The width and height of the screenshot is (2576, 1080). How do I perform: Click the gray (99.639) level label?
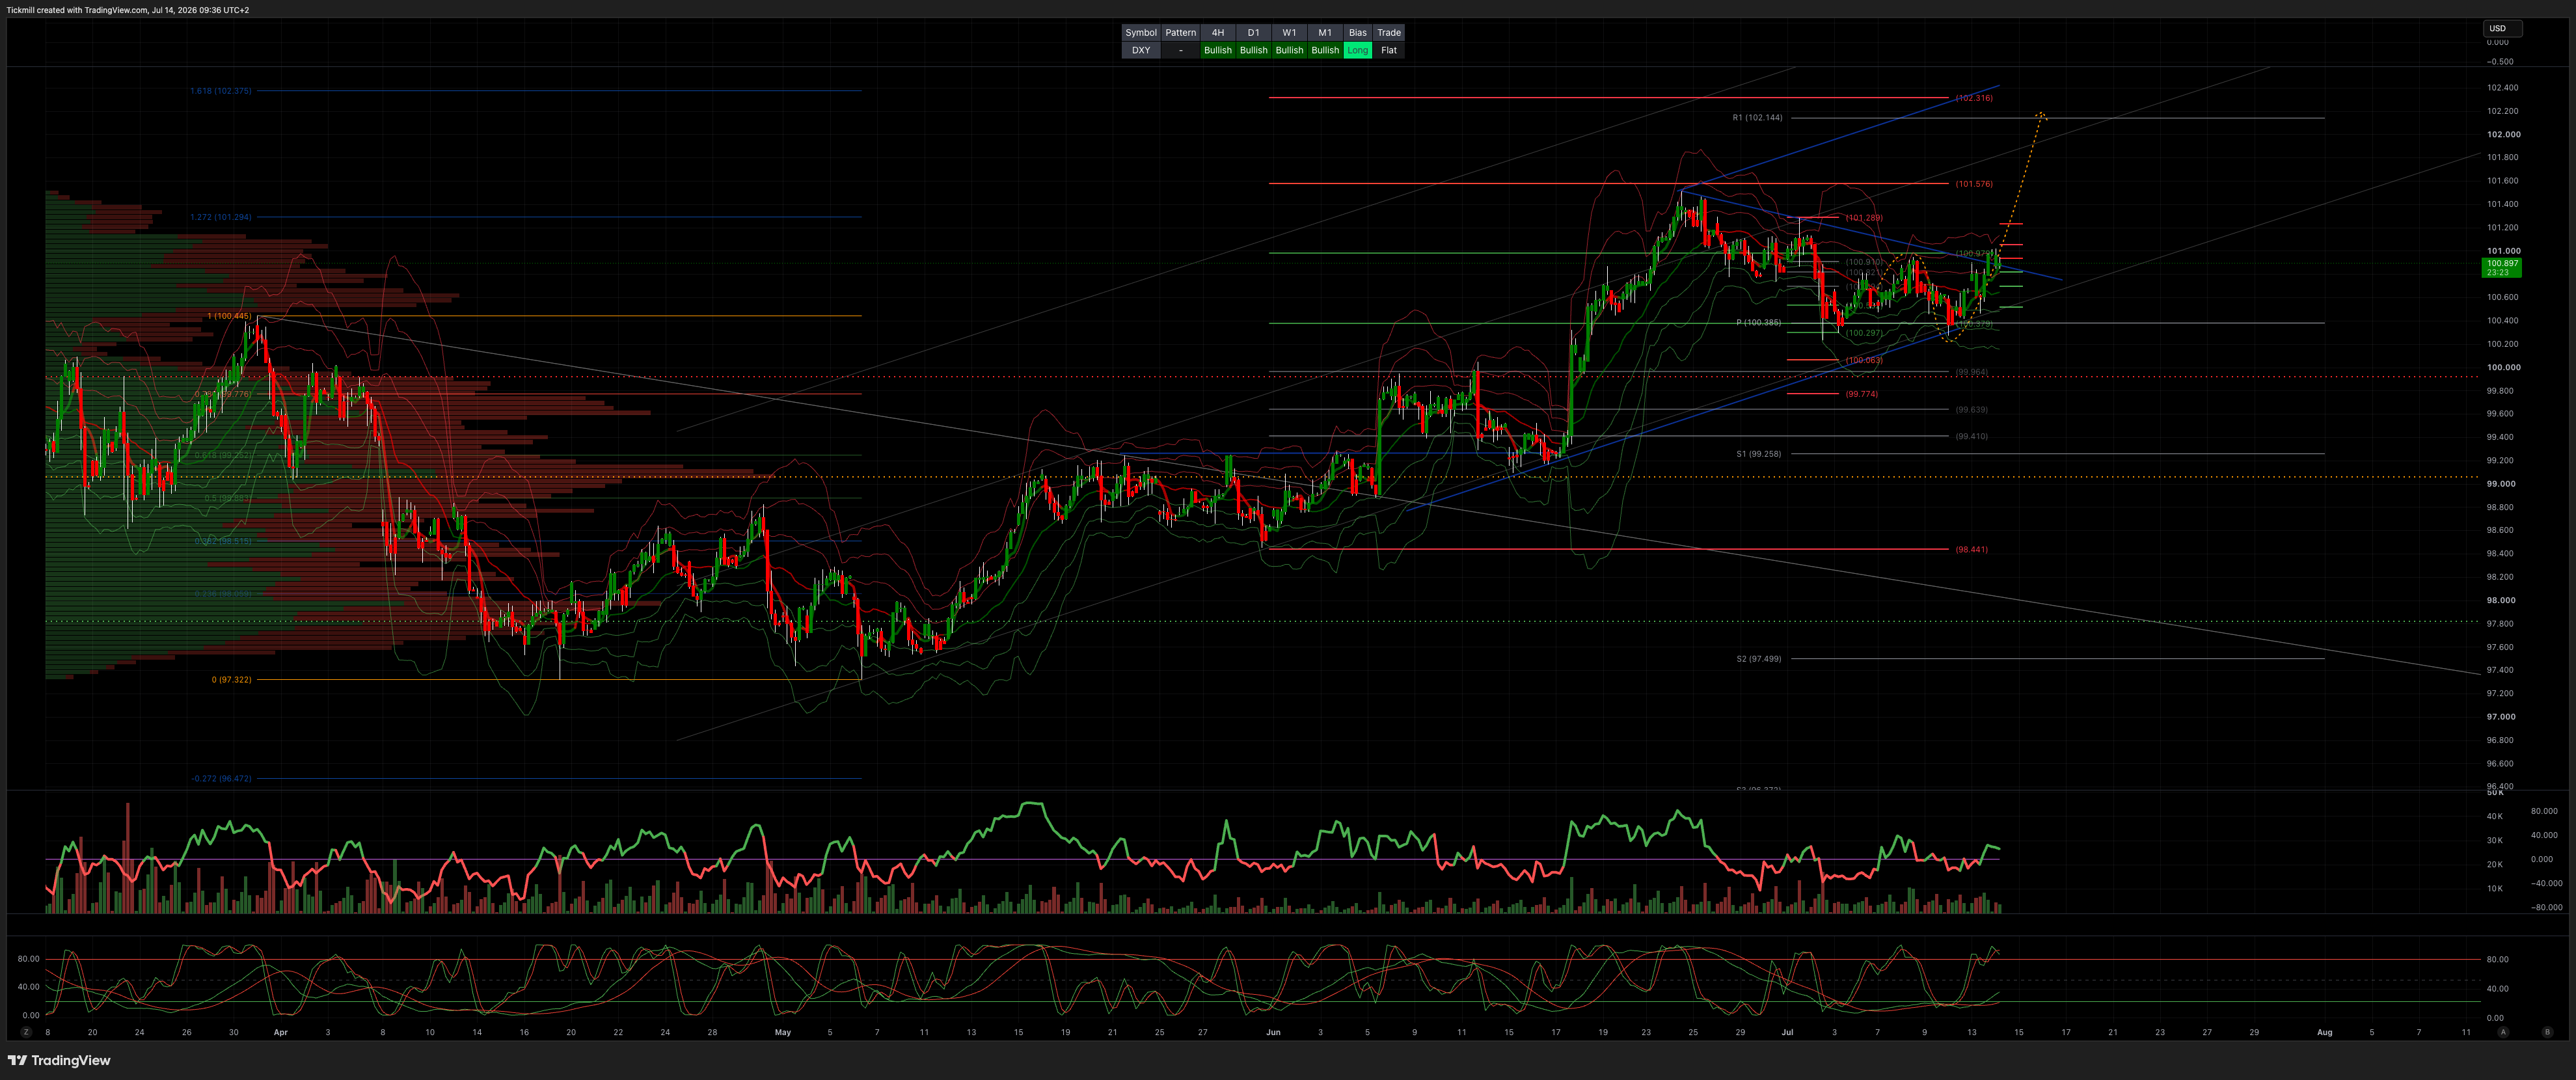1971,410
